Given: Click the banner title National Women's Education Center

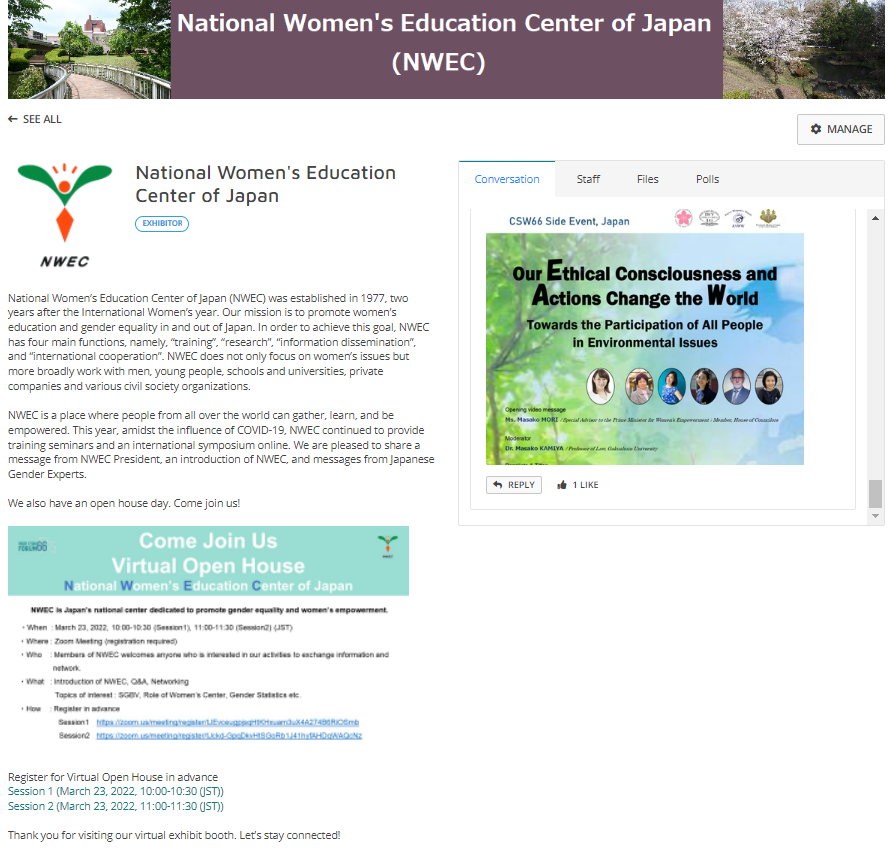Looking at the screenshot, I should [444, 43].
